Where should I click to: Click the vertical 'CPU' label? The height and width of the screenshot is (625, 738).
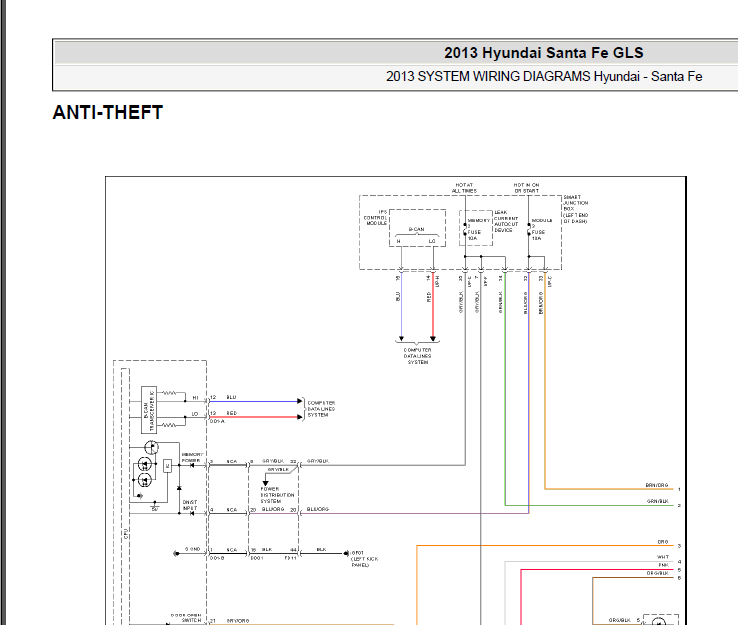point(126,534)
